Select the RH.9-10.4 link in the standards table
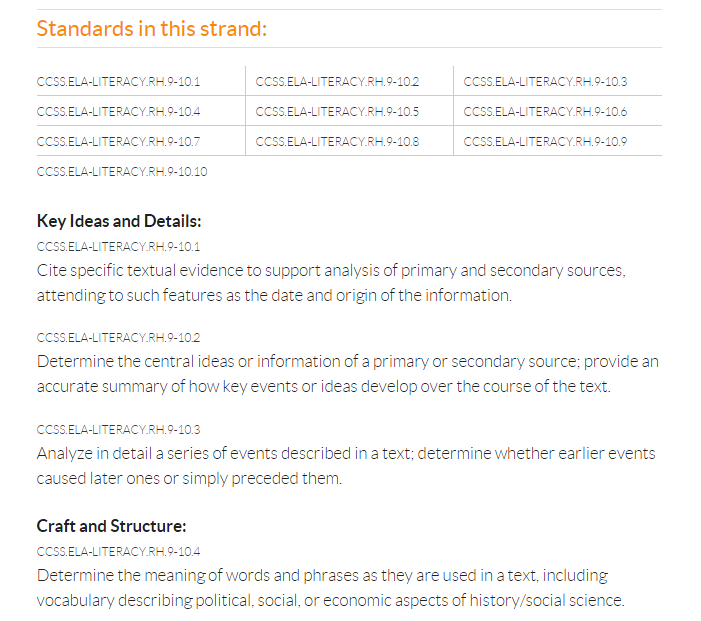Viewport: 701px width, 621px height. [x=119, y=111]
